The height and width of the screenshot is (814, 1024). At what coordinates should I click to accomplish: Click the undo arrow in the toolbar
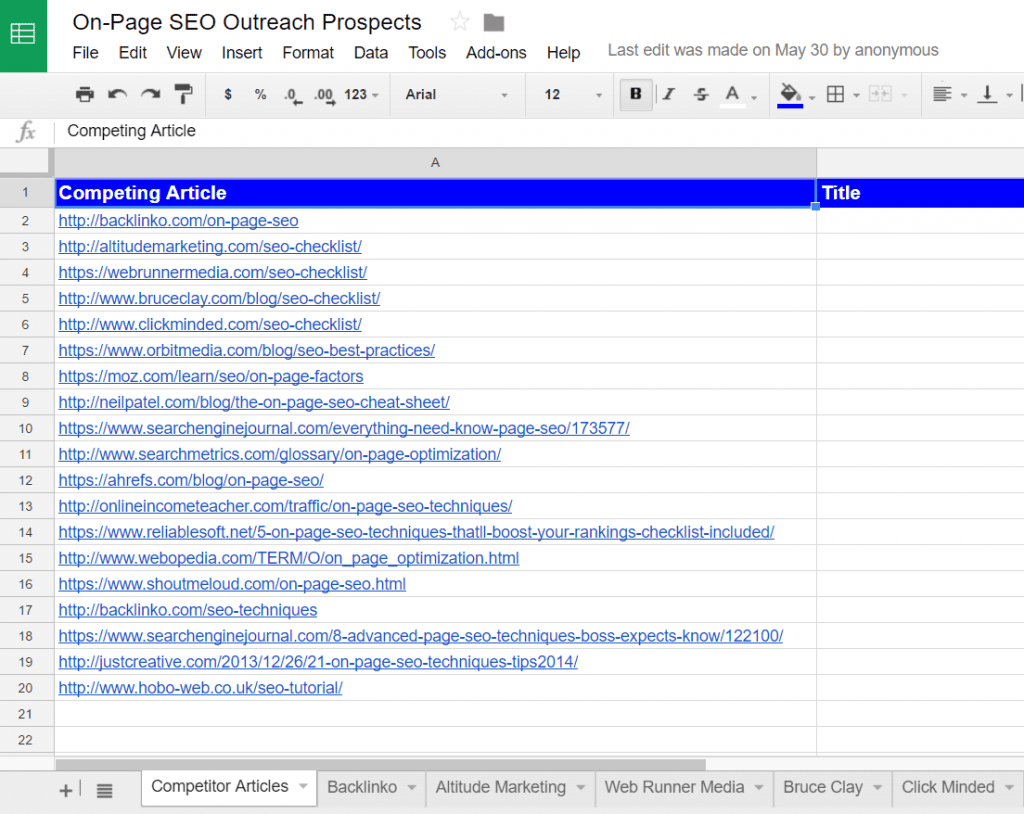pyautogui.click(x=118, y=94)
